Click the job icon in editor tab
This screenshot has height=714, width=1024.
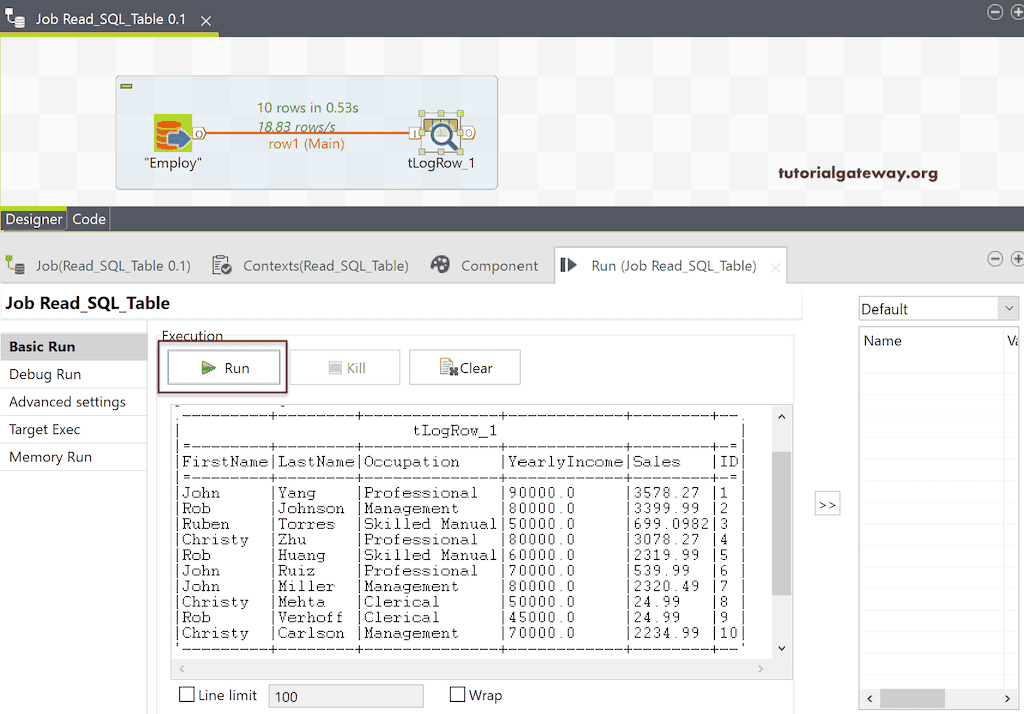pos(15,18)
